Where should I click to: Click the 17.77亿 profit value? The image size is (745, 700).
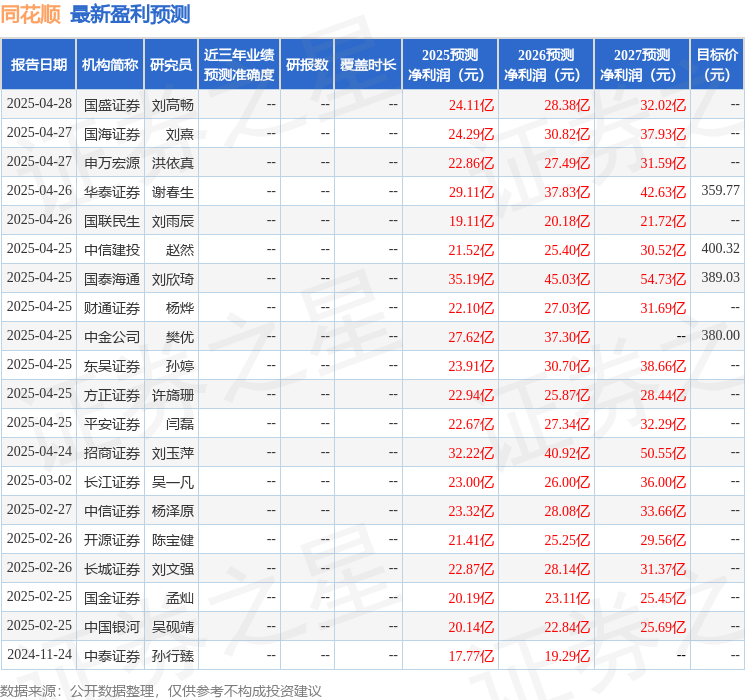pyautogui.click(x=471, y=656)
